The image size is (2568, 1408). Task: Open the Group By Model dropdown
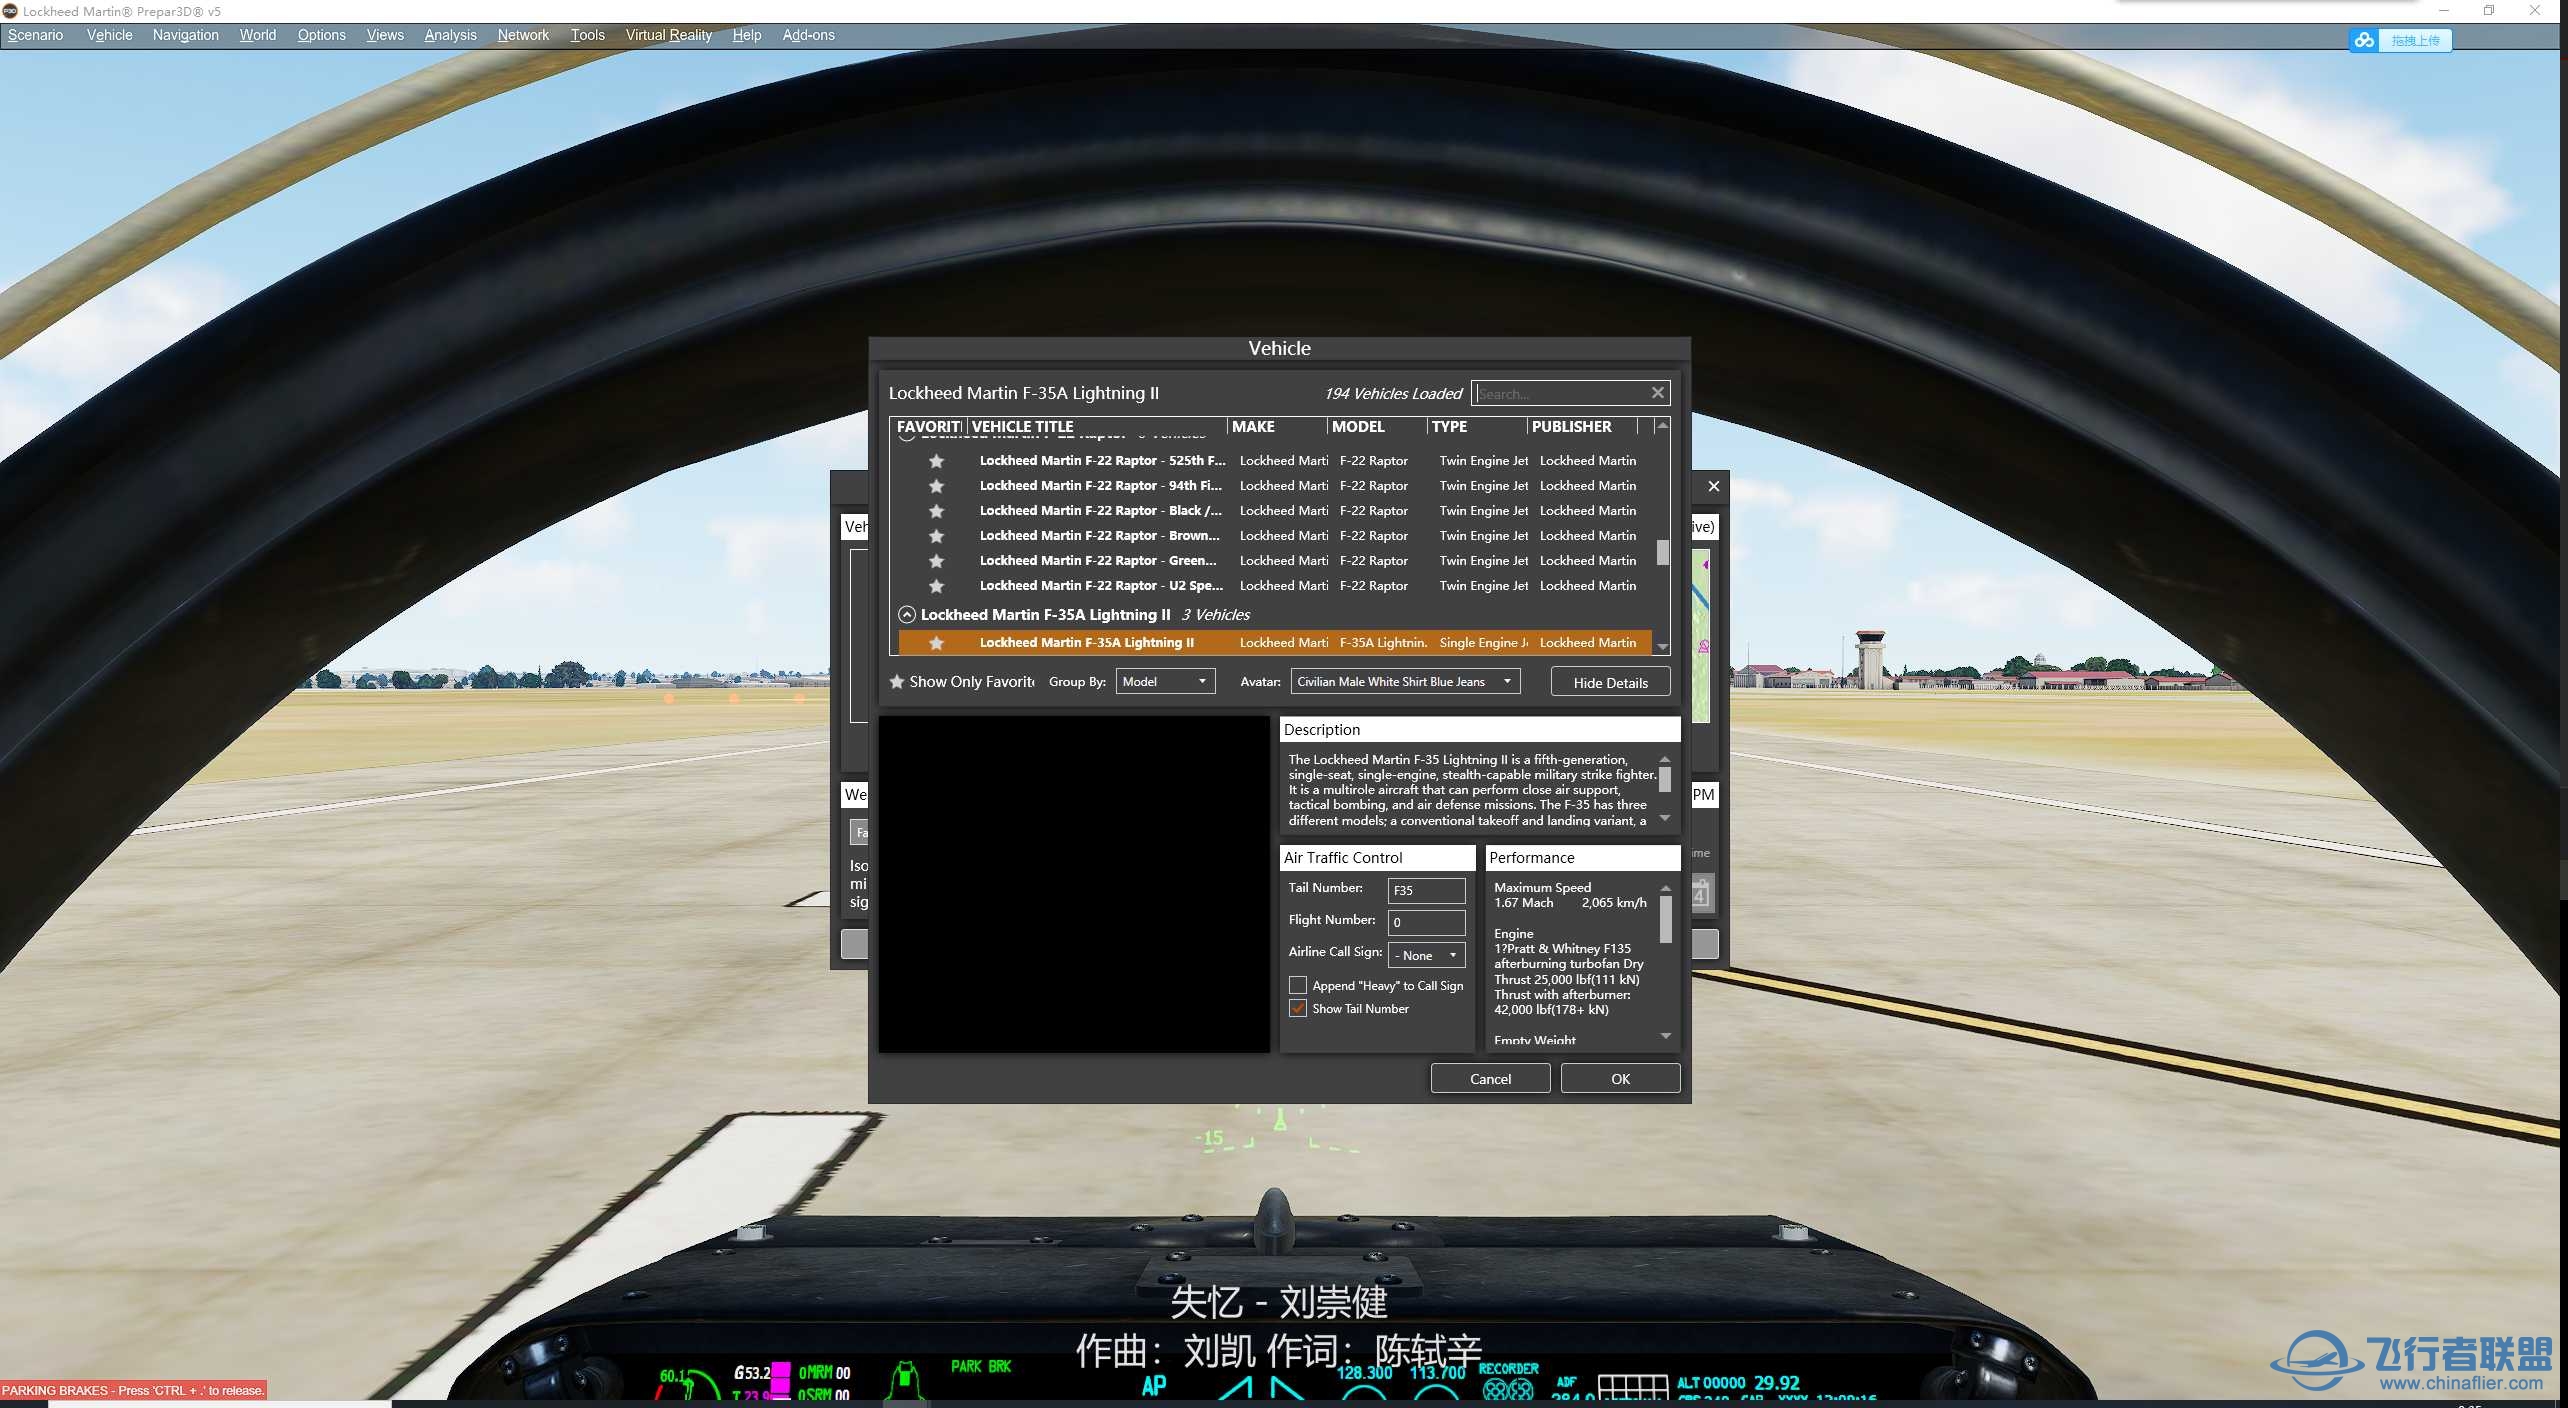pyautogui.click(x=1165, y=682)
